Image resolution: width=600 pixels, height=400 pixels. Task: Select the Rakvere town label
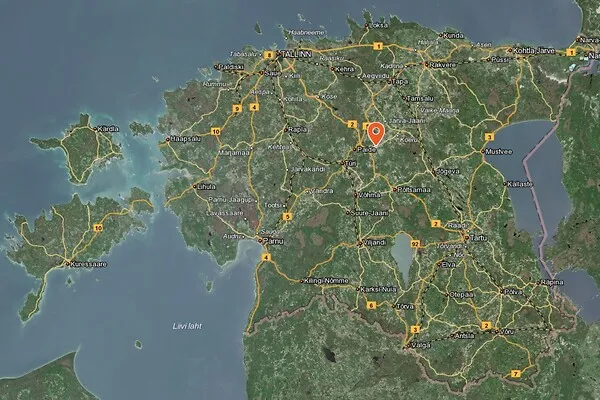(x=443, y=65)
